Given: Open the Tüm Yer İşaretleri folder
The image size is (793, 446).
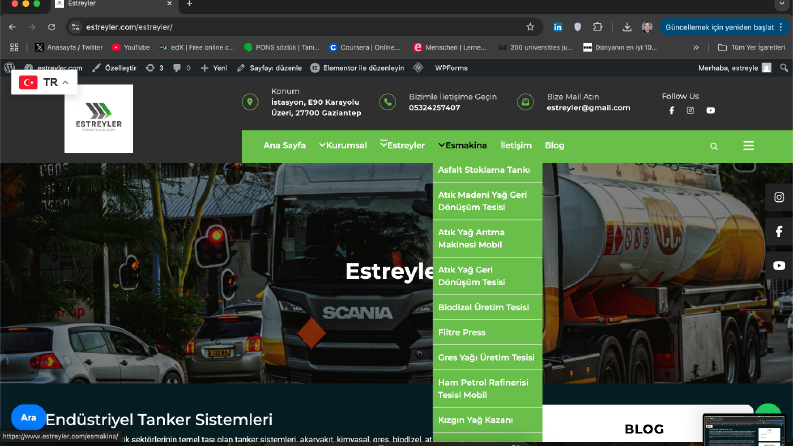Looking at the screenshot, I should click(x=752, y=48).
